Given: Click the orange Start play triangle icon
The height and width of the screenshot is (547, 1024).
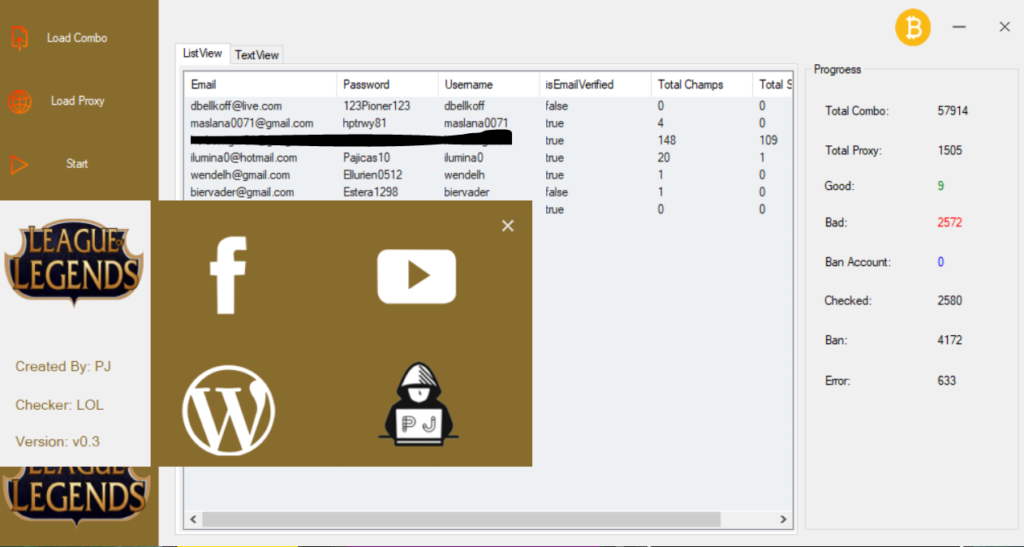Looking at the screenshot, I should point(20,164).
